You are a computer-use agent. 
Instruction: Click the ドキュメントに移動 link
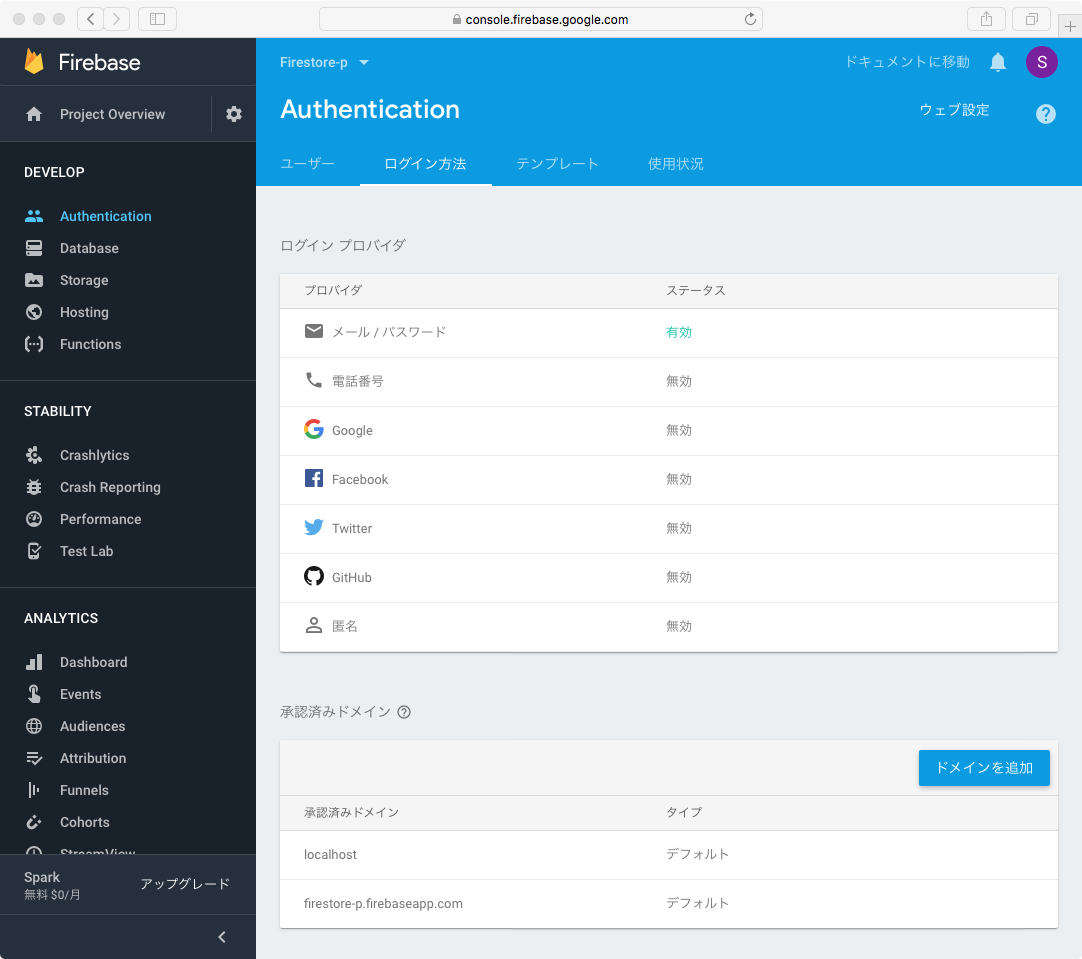coord(907,62)
